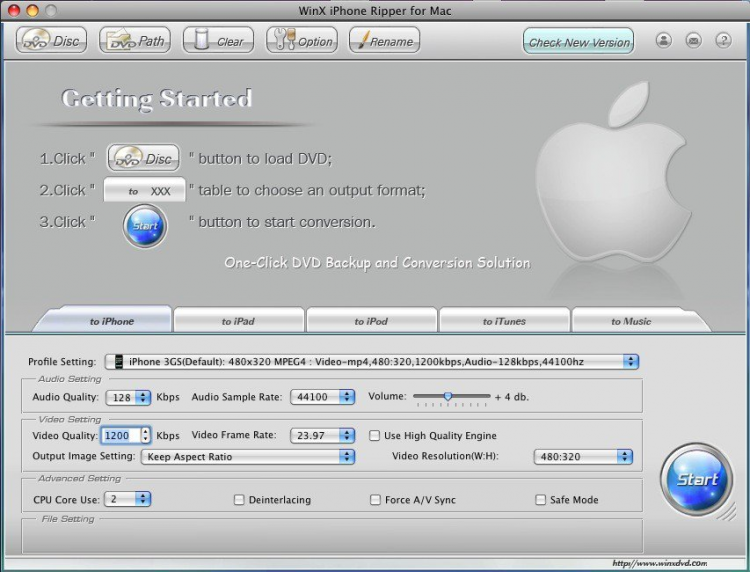Start conversion with big Start button
Image resolution: width=750 pixels, height=572 pixels.
click(696, 479)
